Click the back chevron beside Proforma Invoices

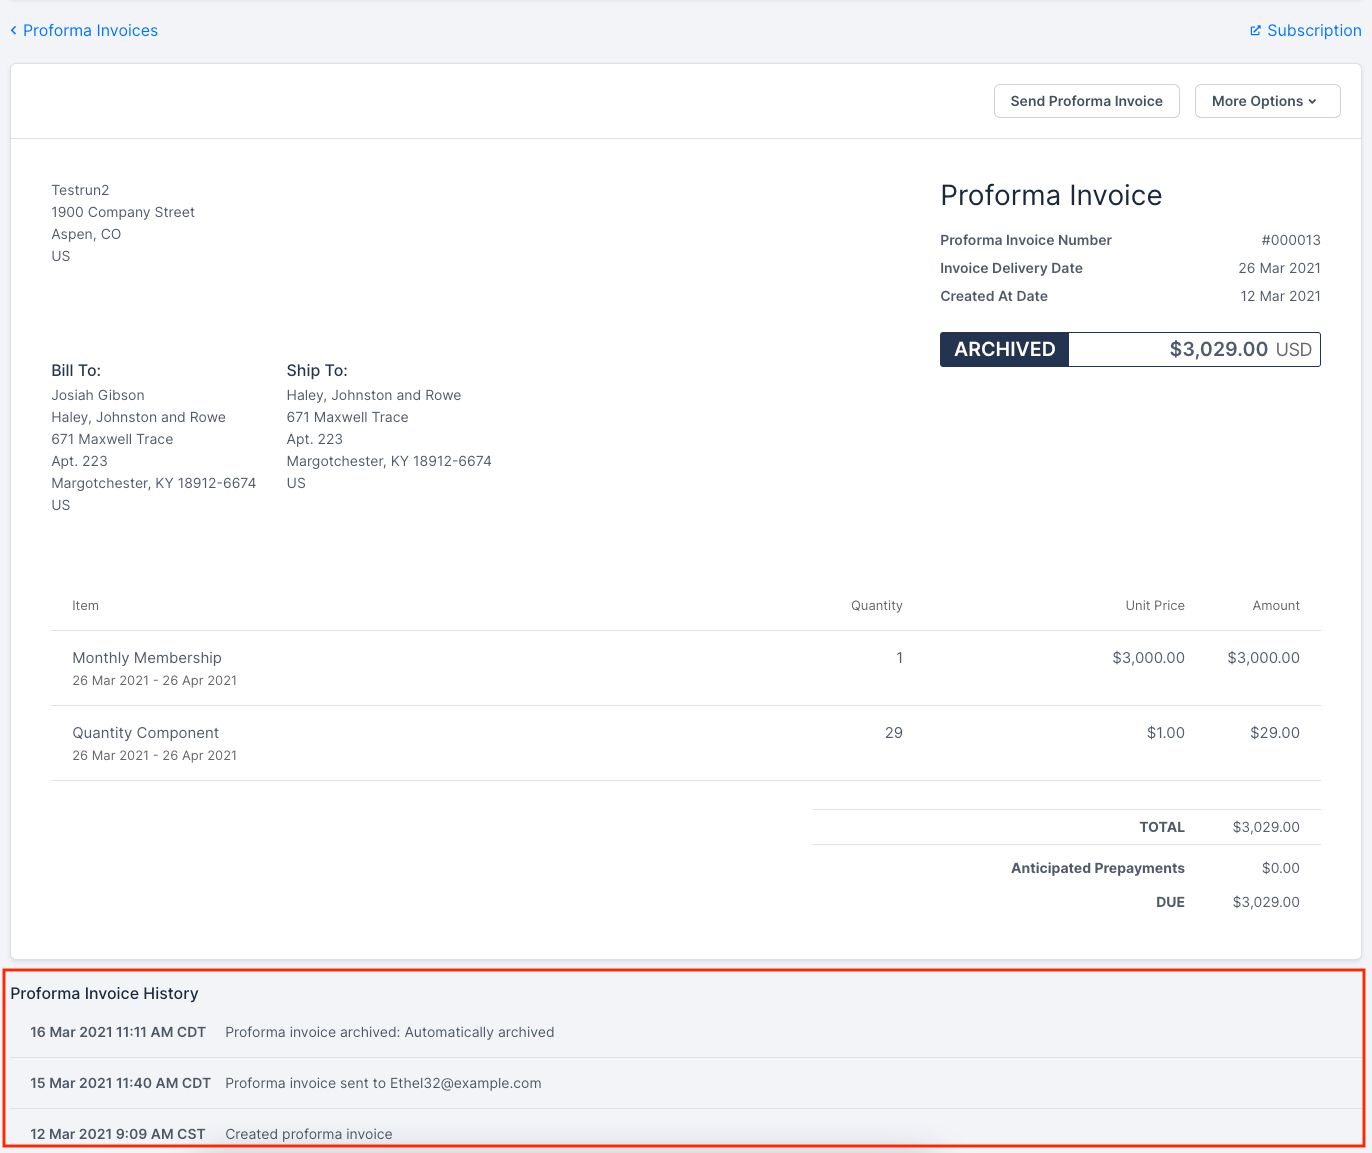[x=14, y=31]
